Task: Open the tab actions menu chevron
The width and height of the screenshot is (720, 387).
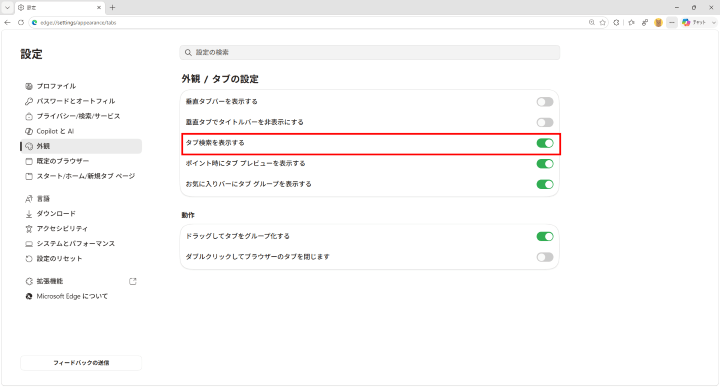Action: (x=7, y=7)
